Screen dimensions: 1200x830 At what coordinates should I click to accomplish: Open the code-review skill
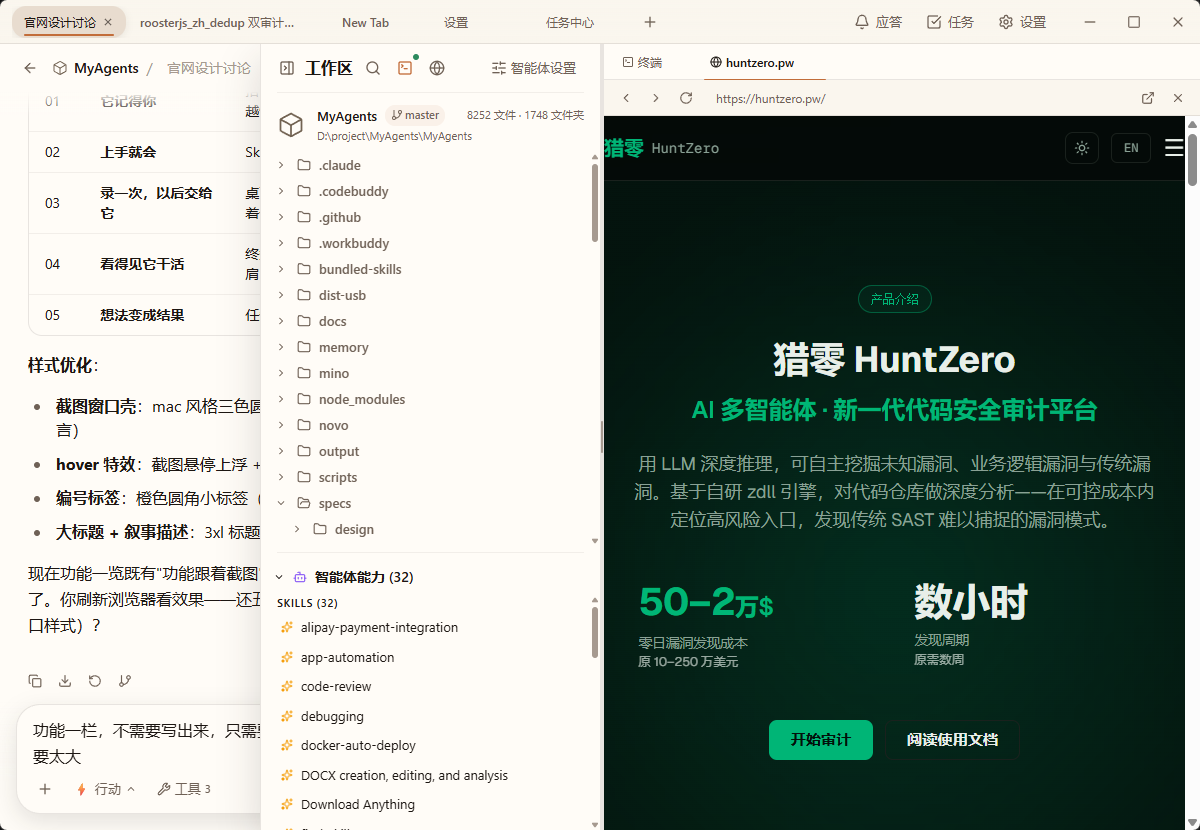pyautogui.click(x=336, y=686)
